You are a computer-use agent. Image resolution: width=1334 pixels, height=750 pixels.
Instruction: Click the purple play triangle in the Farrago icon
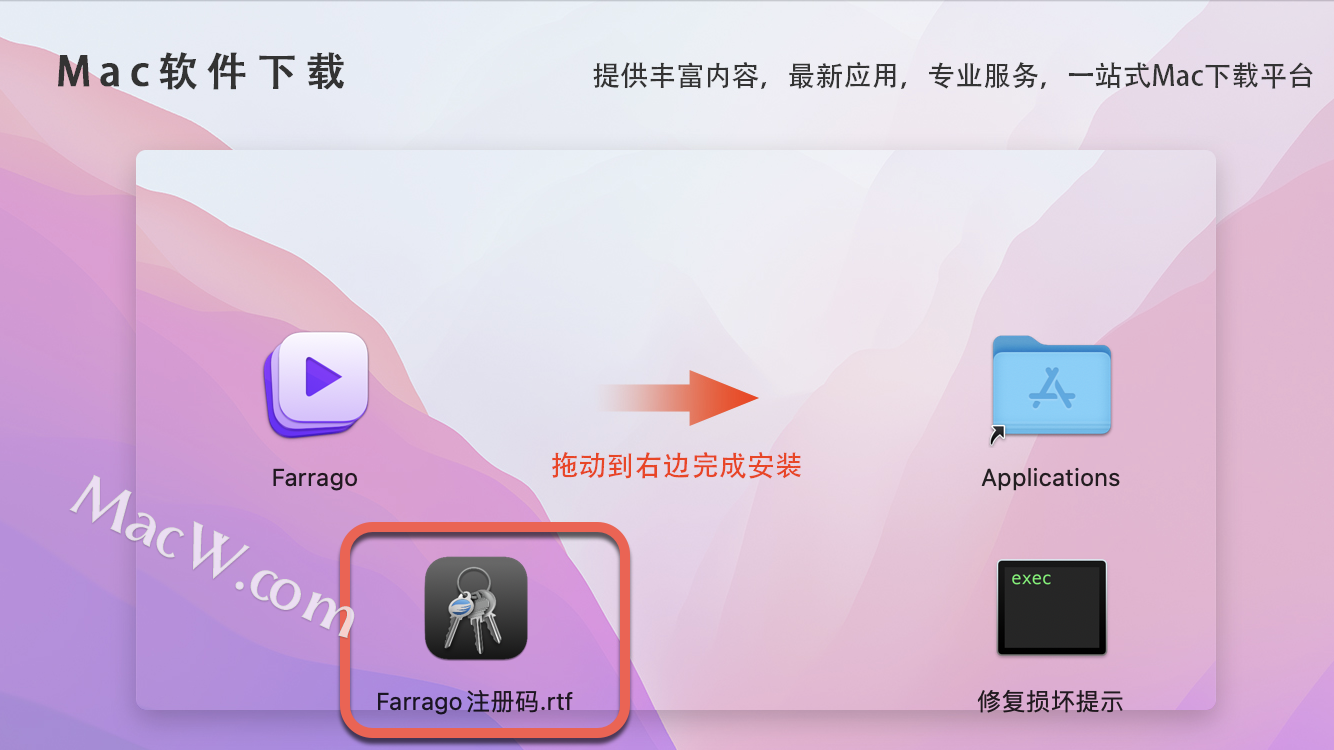(323, 378)
